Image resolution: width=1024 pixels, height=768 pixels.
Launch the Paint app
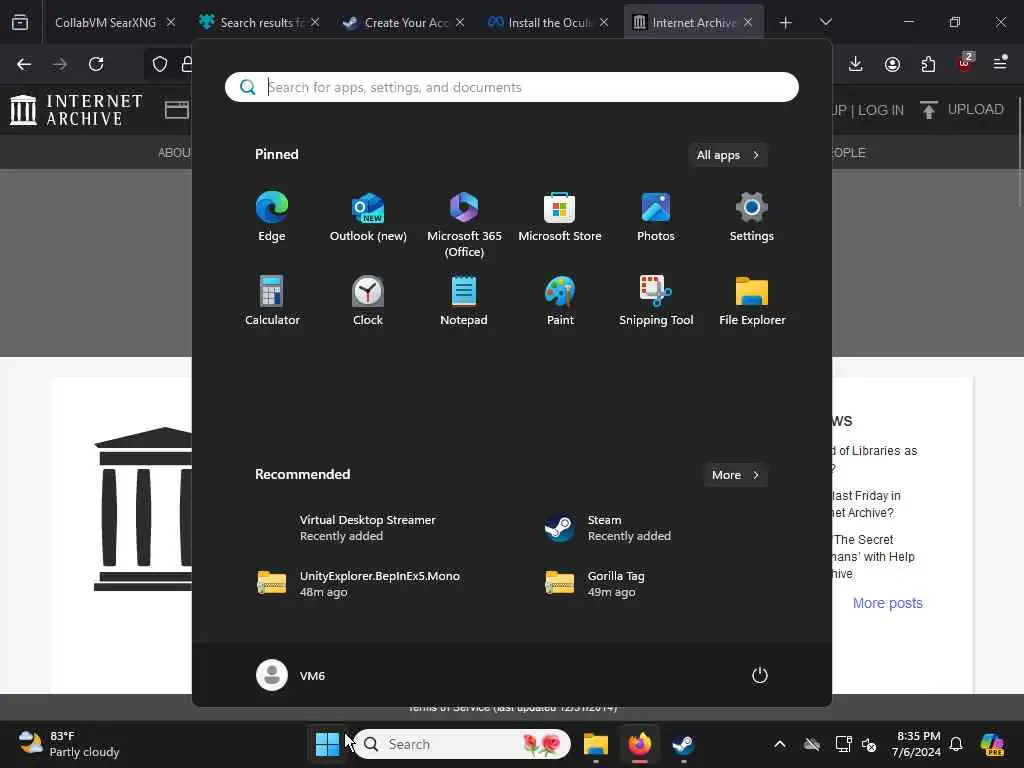[x=560, y=301]
